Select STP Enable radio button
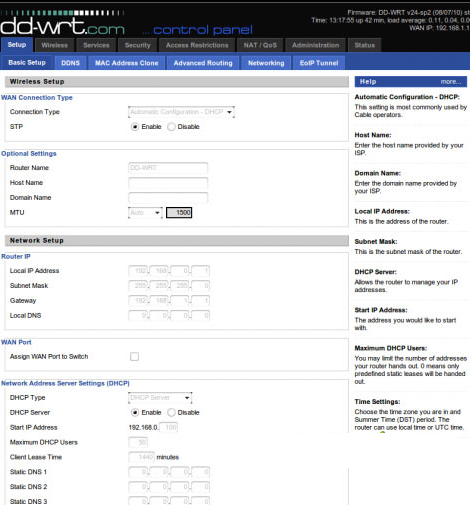This screenshot has height=513, width=470. [x=135, y=127]
